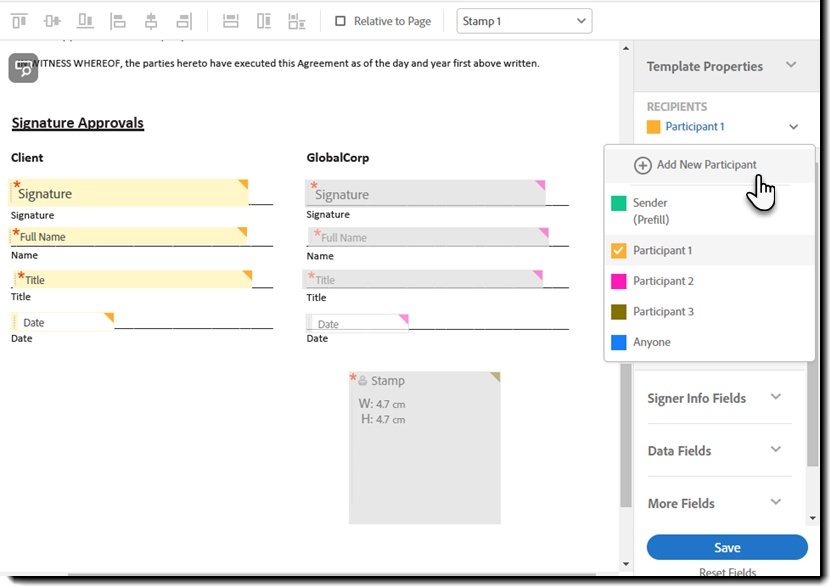Collapse the Template Properties panel
This screenshot has height=586, width=830.
(x=790, y=66)
